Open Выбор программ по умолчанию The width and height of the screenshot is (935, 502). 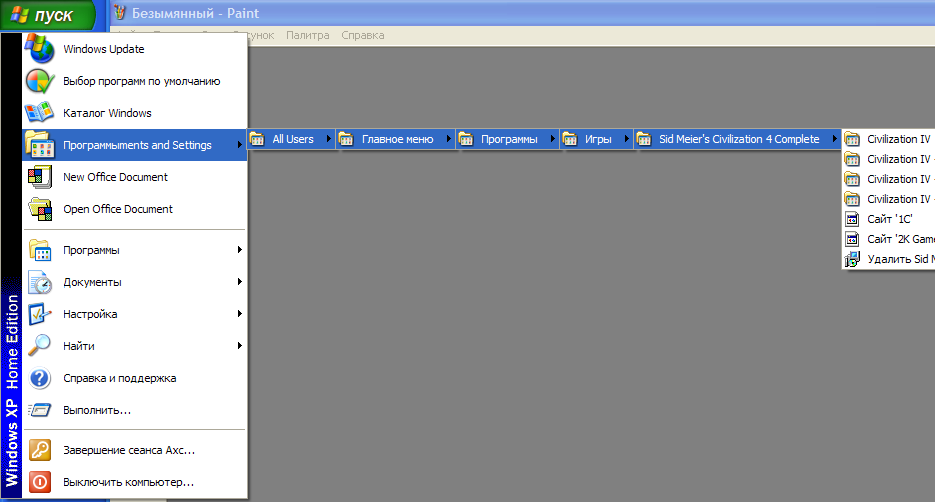134,81
